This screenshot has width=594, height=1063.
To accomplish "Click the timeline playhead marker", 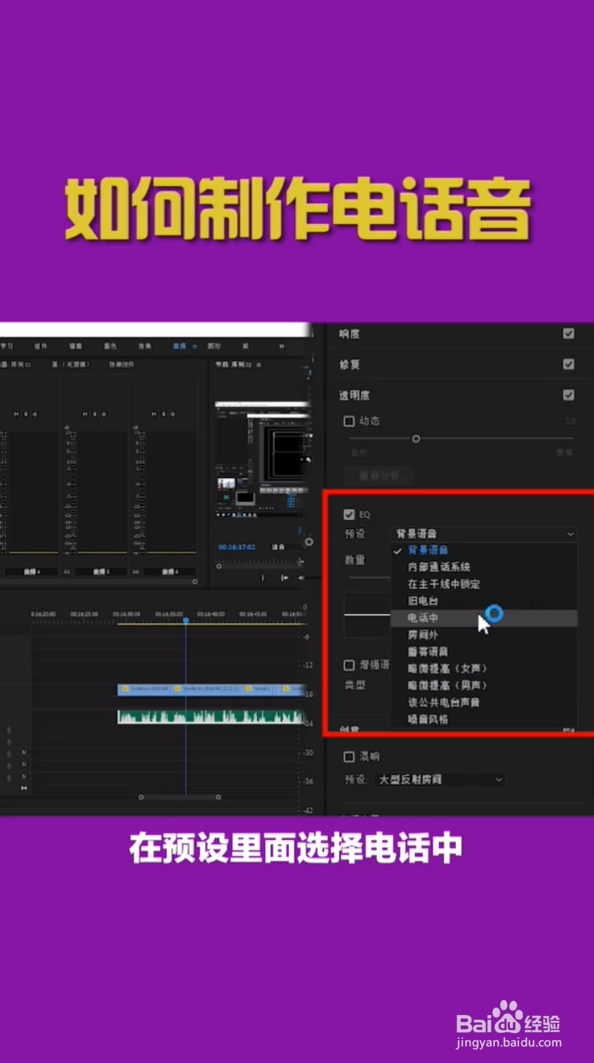I will tap(185, 620).
